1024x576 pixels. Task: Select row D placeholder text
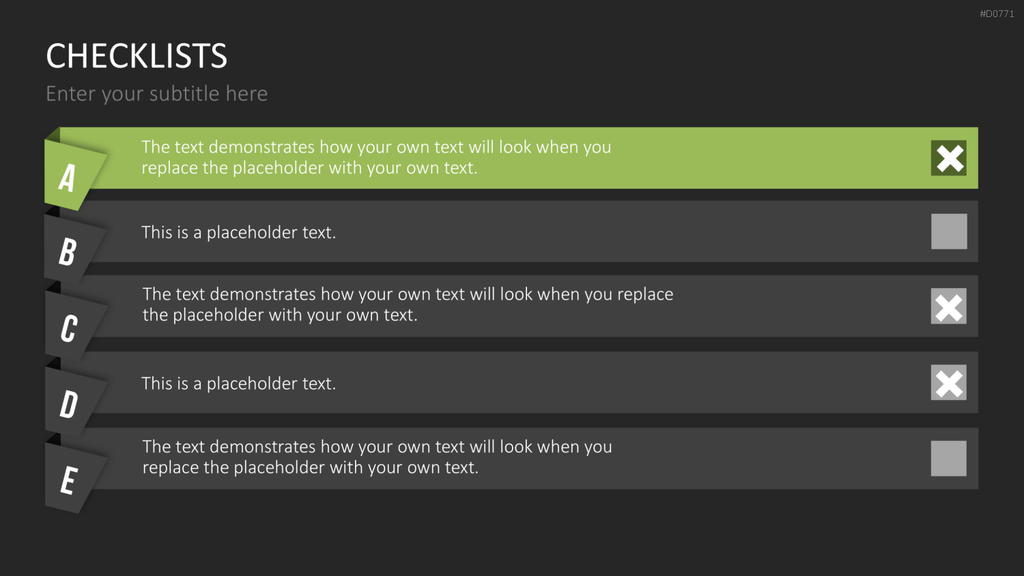238,383
